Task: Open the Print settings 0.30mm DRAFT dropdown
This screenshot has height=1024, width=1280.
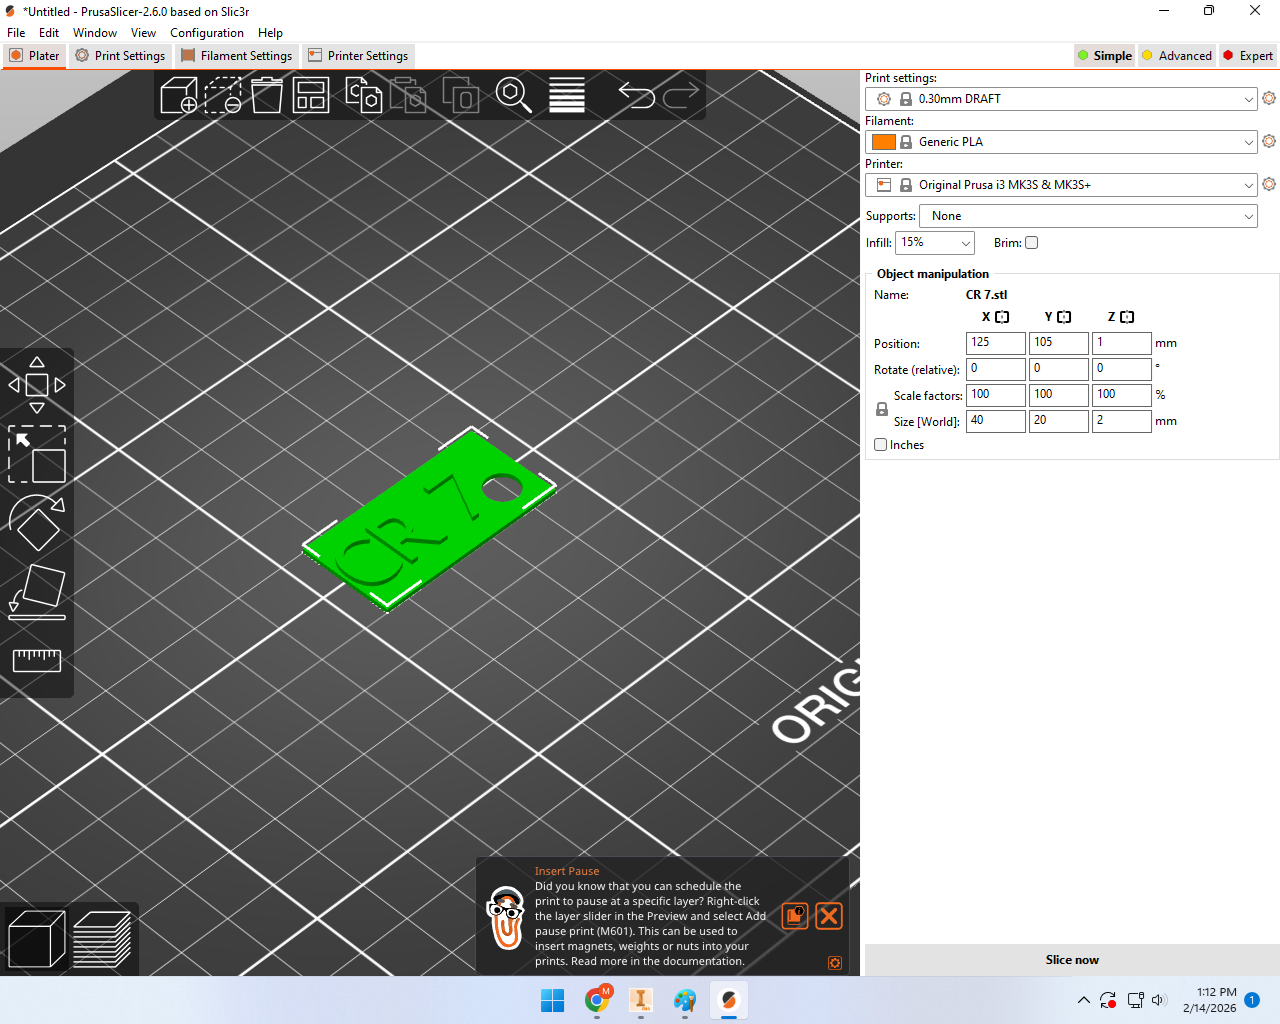Action: (1061, 99)
